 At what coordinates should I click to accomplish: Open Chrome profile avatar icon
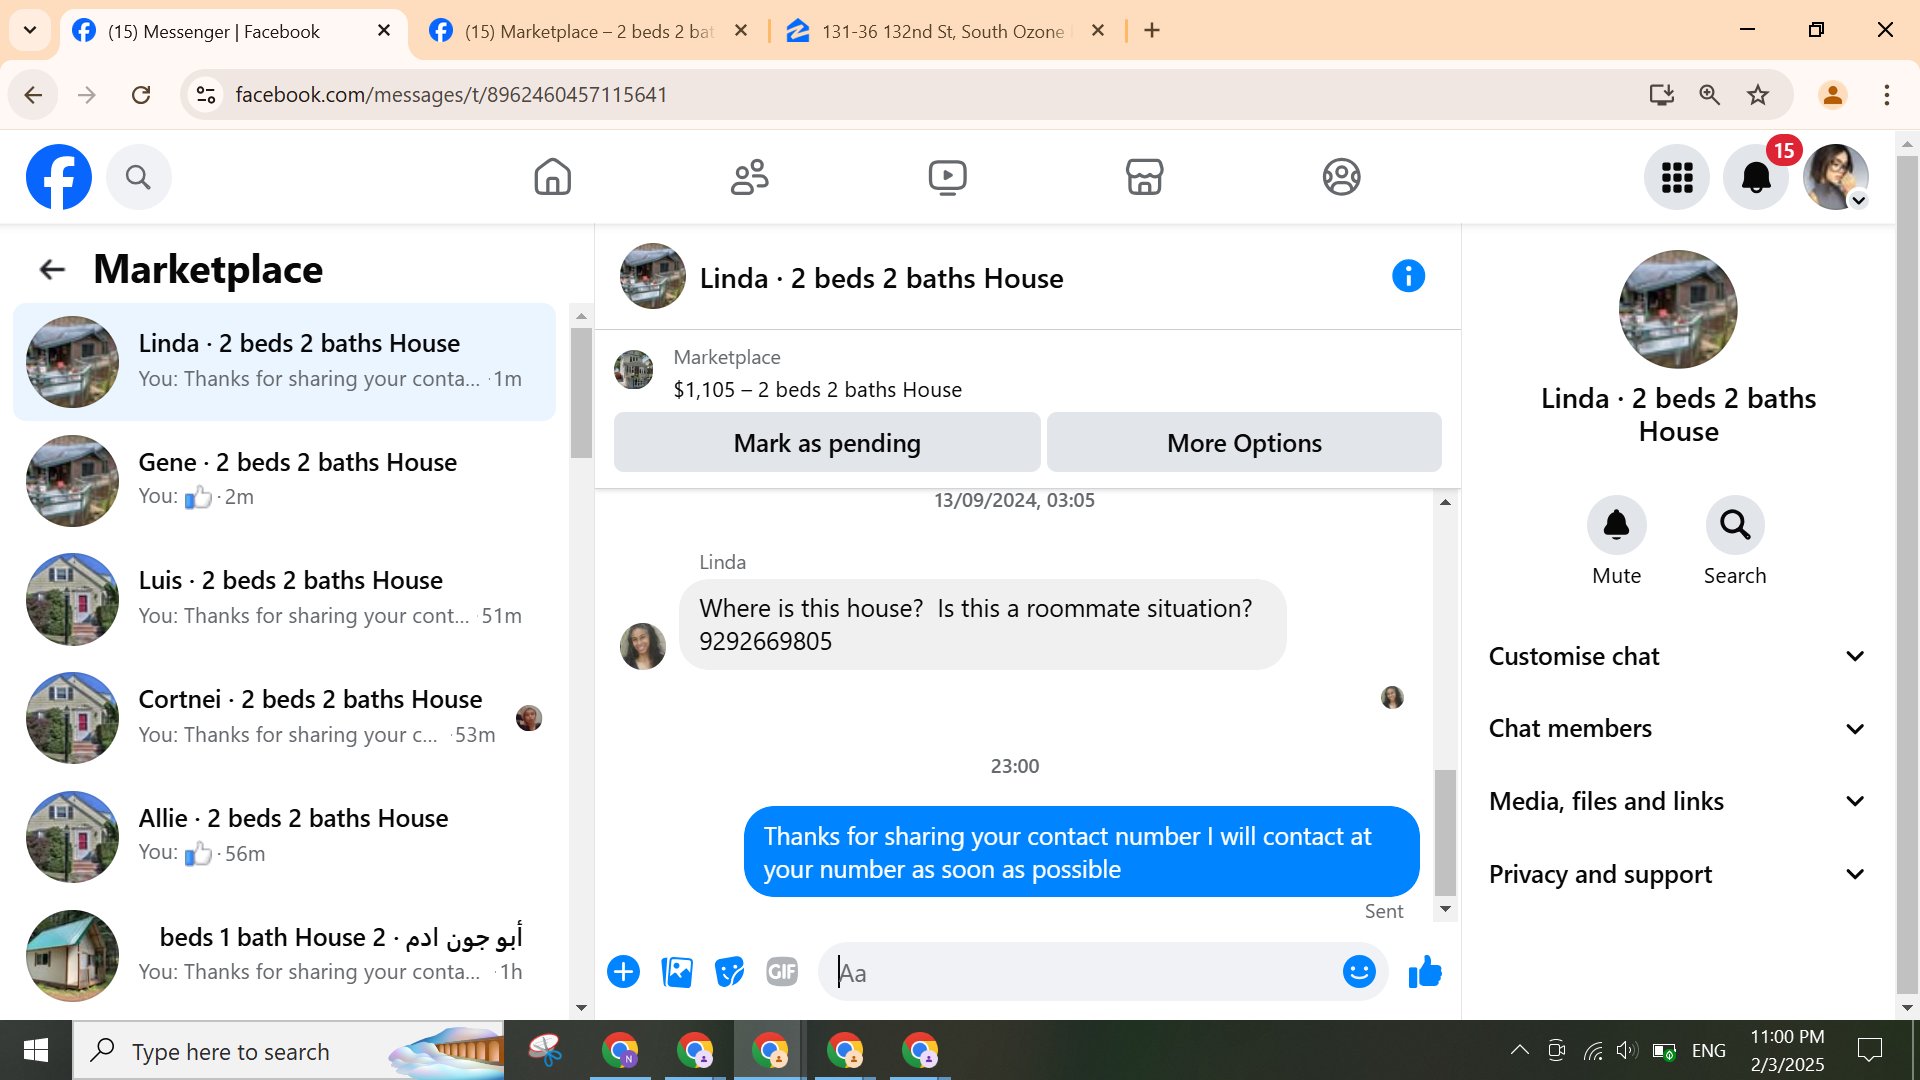(x=1833, y=95)
